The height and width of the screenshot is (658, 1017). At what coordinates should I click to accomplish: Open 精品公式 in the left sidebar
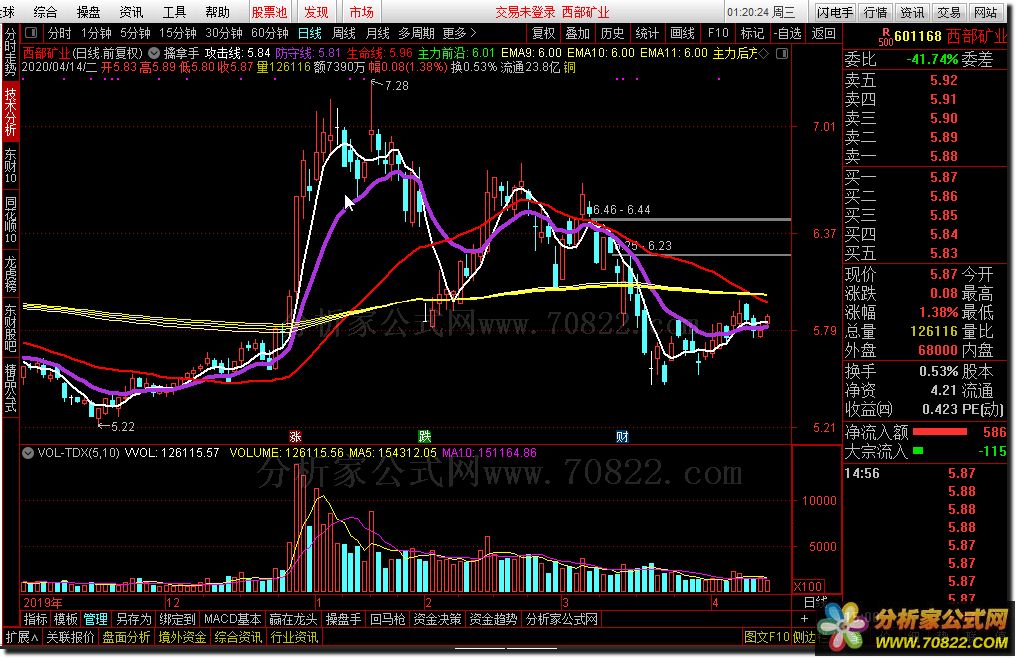pyautogui.click(x=10, y=387)
